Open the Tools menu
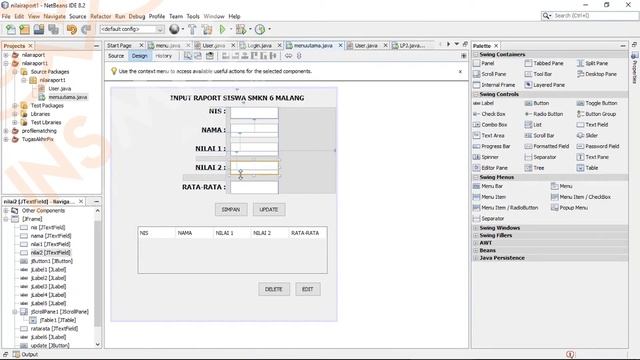The width and height of the screenshot is (640, 360). [x=193, y=16]
